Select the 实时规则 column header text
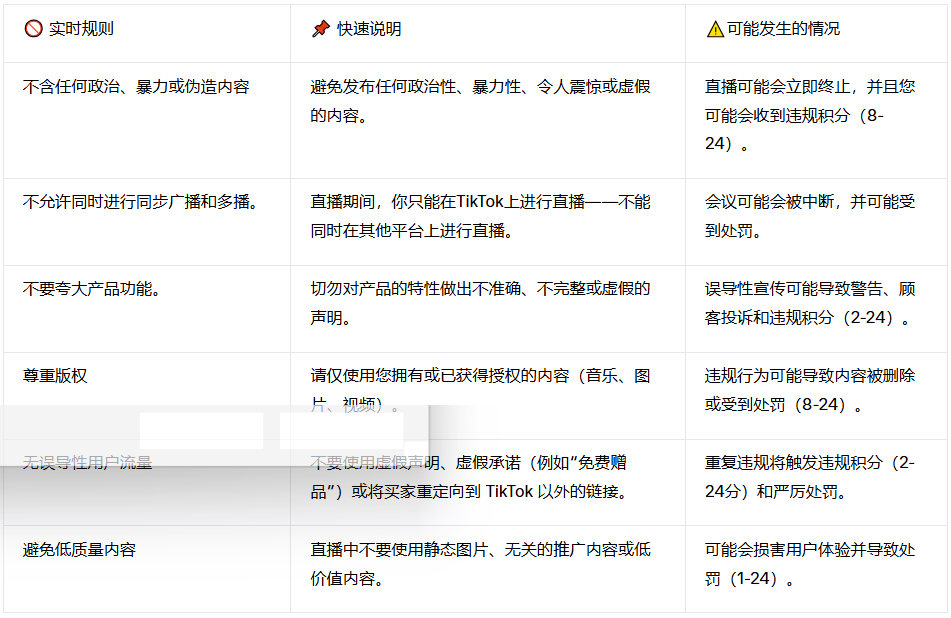The image size is (951, 618). tap(81, 29)
